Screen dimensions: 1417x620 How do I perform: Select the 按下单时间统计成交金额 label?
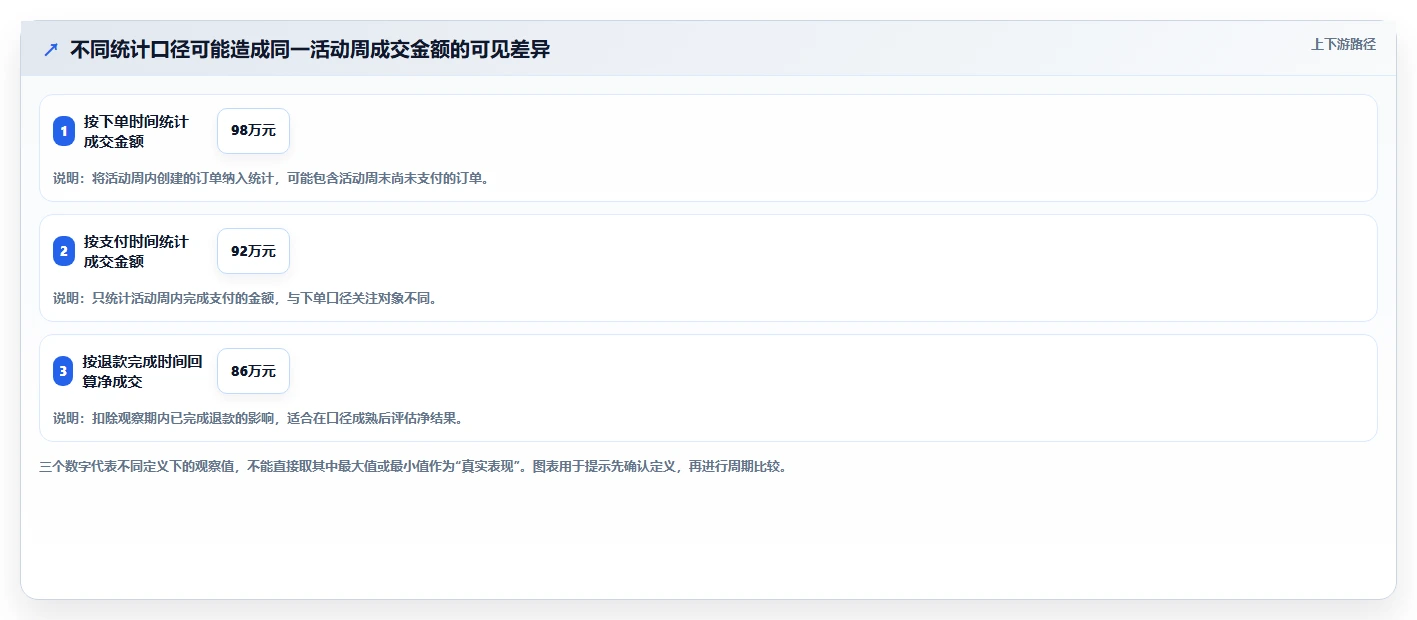pyautogui.click(x=136, y=131)
